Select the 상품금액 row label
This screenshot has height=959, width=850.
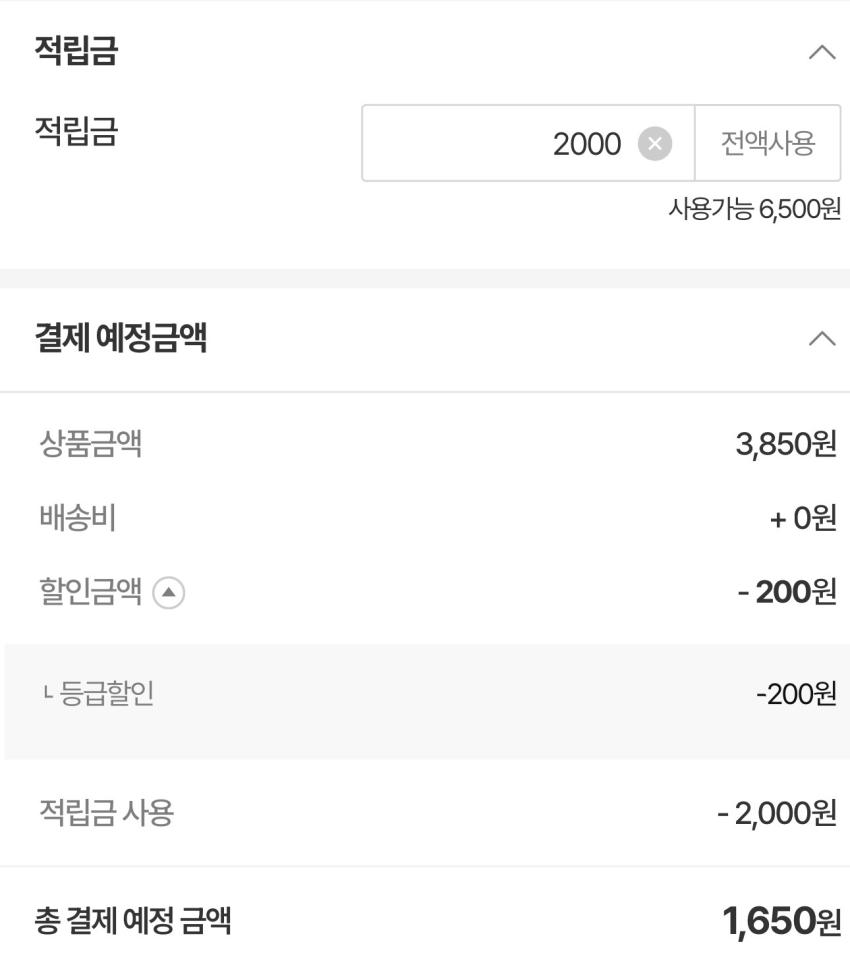[x=90, y=443]
